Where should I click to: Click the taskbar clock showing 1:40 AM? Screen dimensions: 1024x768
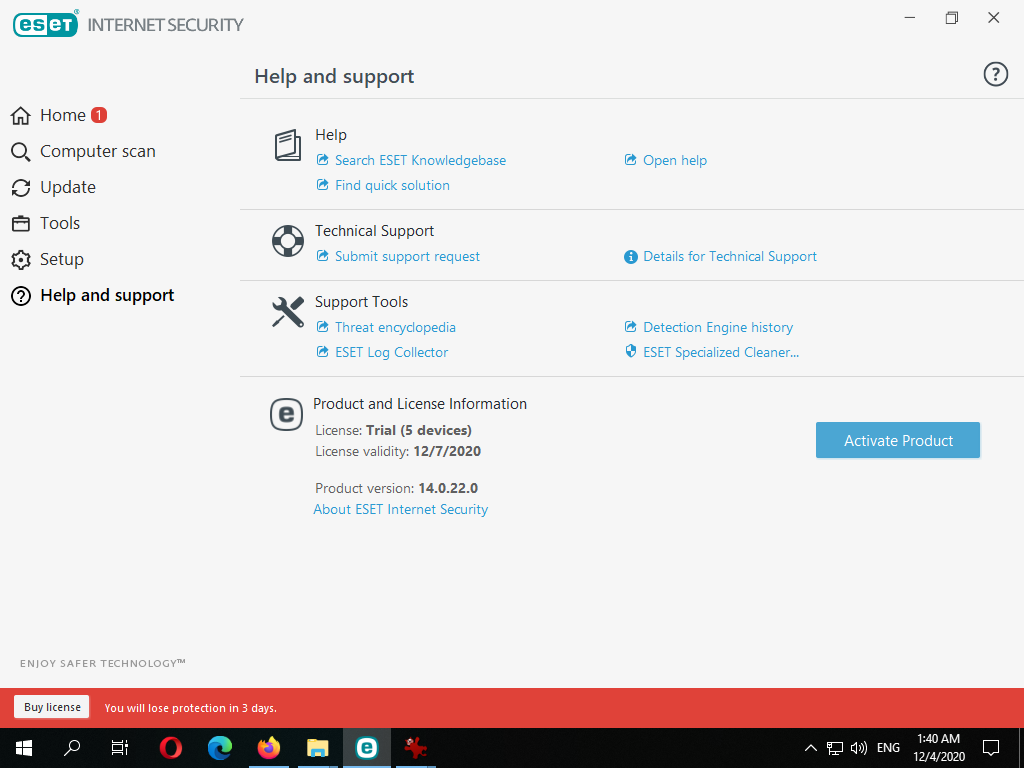(938, 748)
